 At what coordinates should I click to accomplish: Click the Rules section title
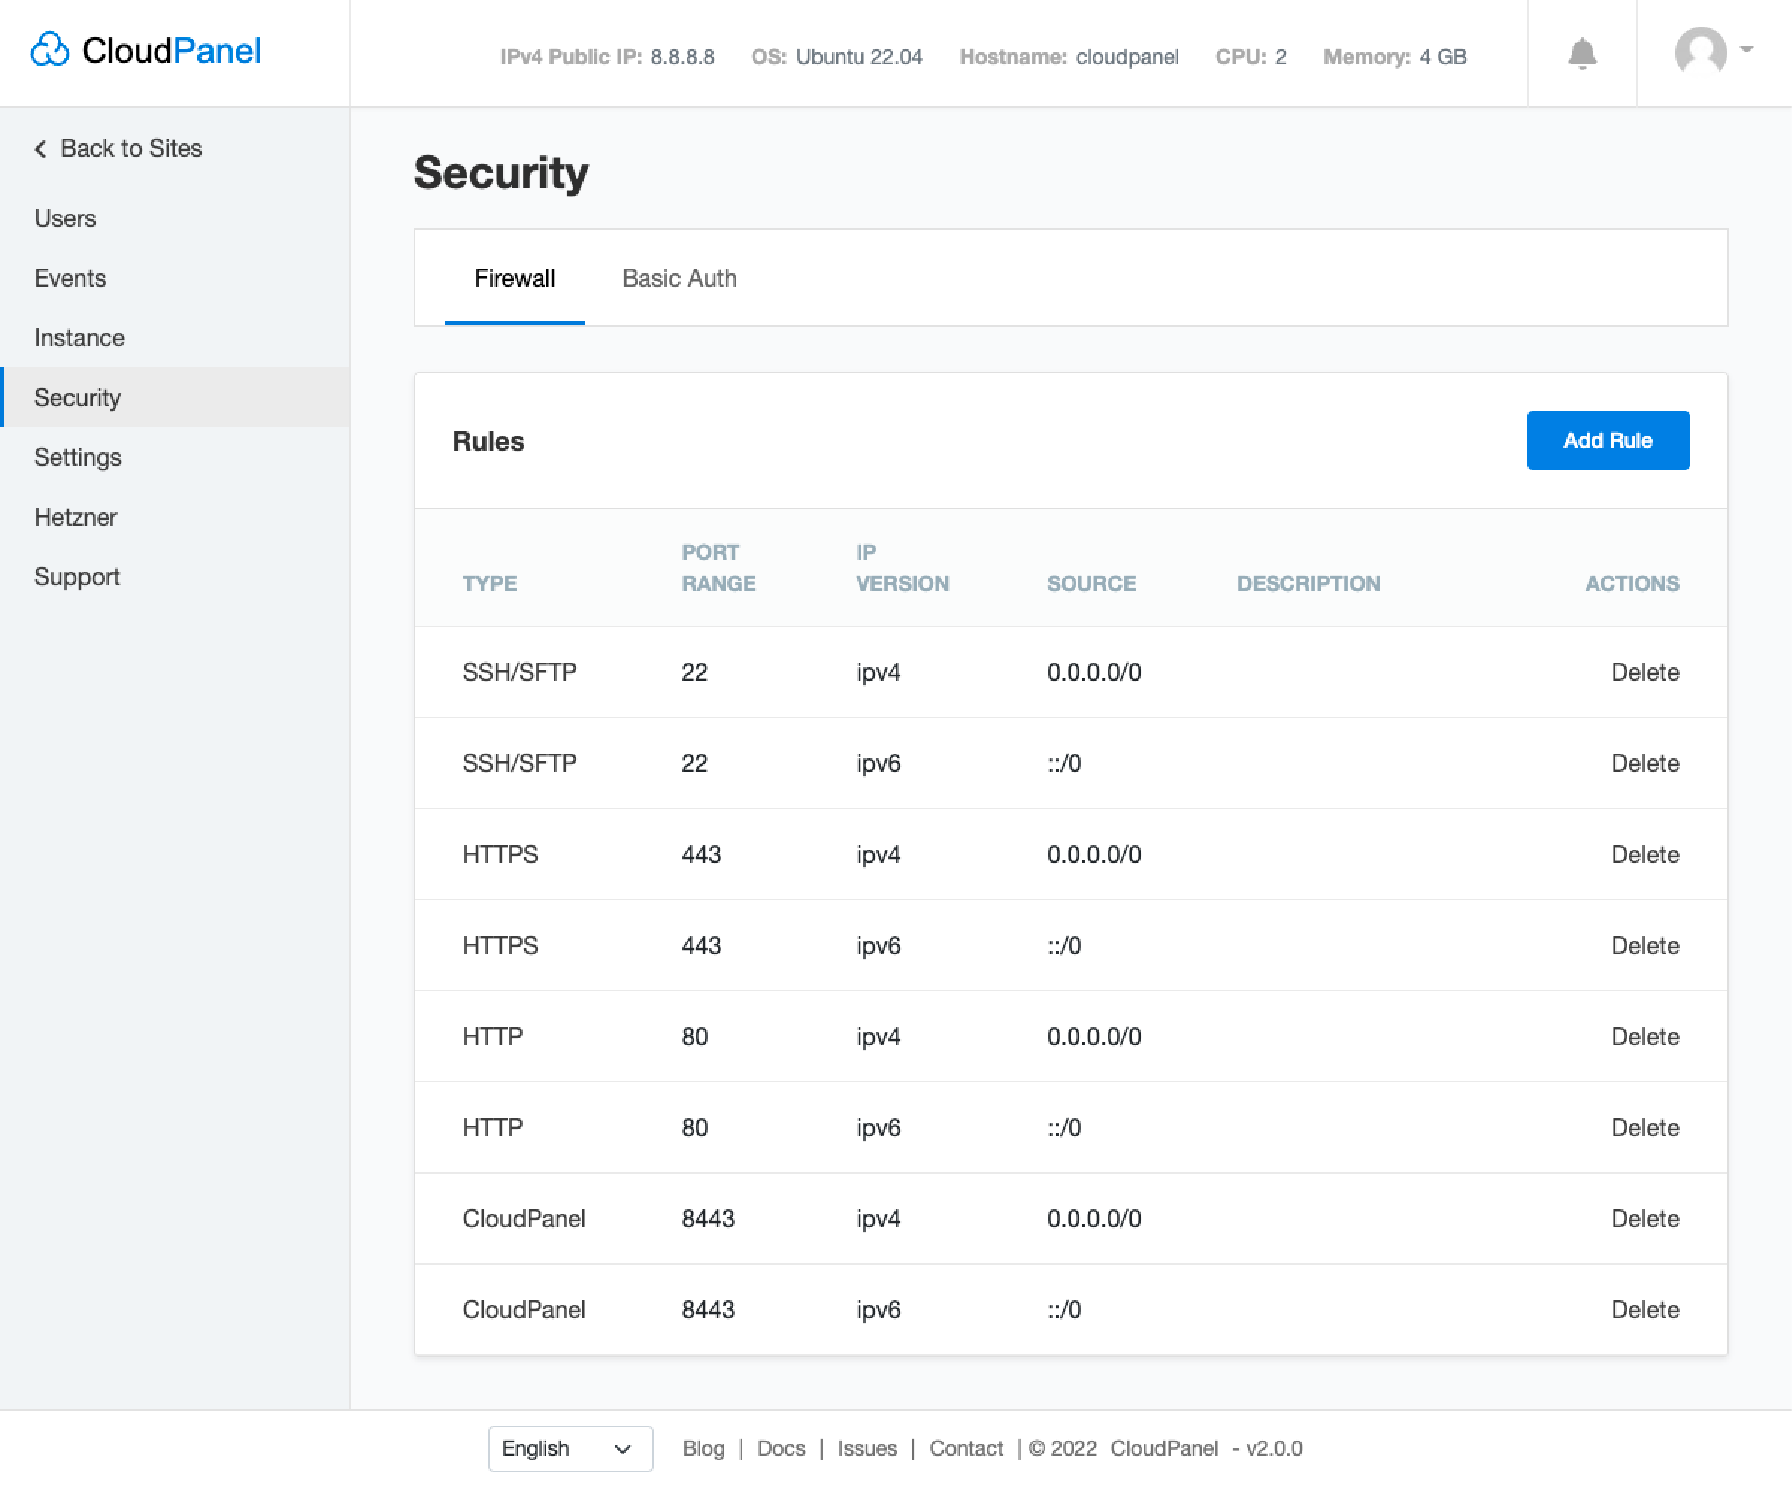488,441
